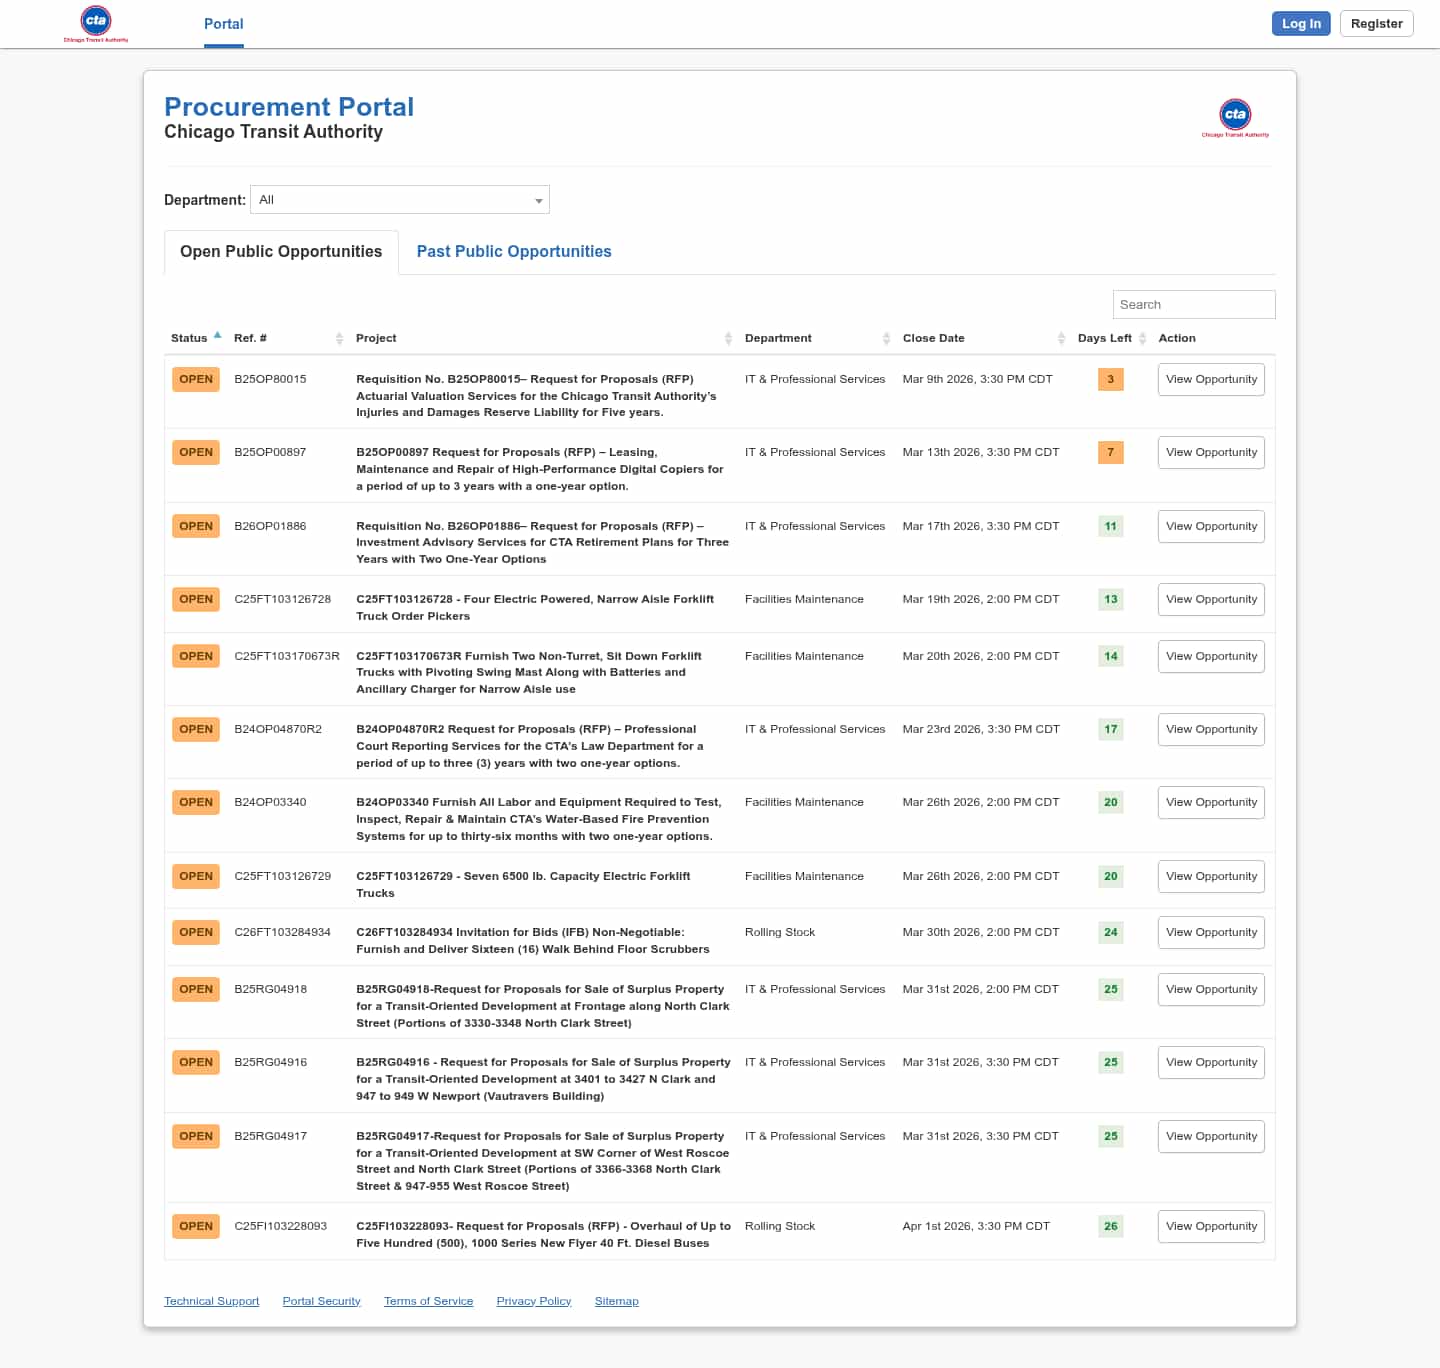1440x1368 pixels.
Task: View Opportunity for B25OP80015
Action: click(x=1211, y=380)
